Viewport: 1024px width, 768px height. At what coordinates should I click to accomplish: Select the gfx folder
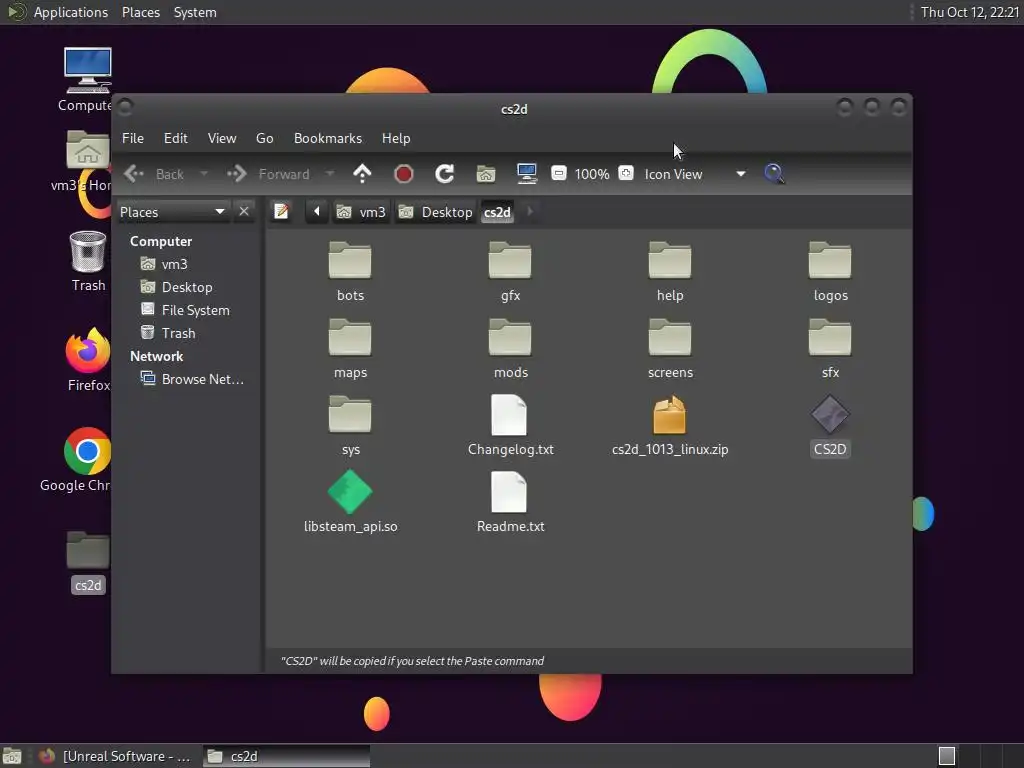coord(510,272)
